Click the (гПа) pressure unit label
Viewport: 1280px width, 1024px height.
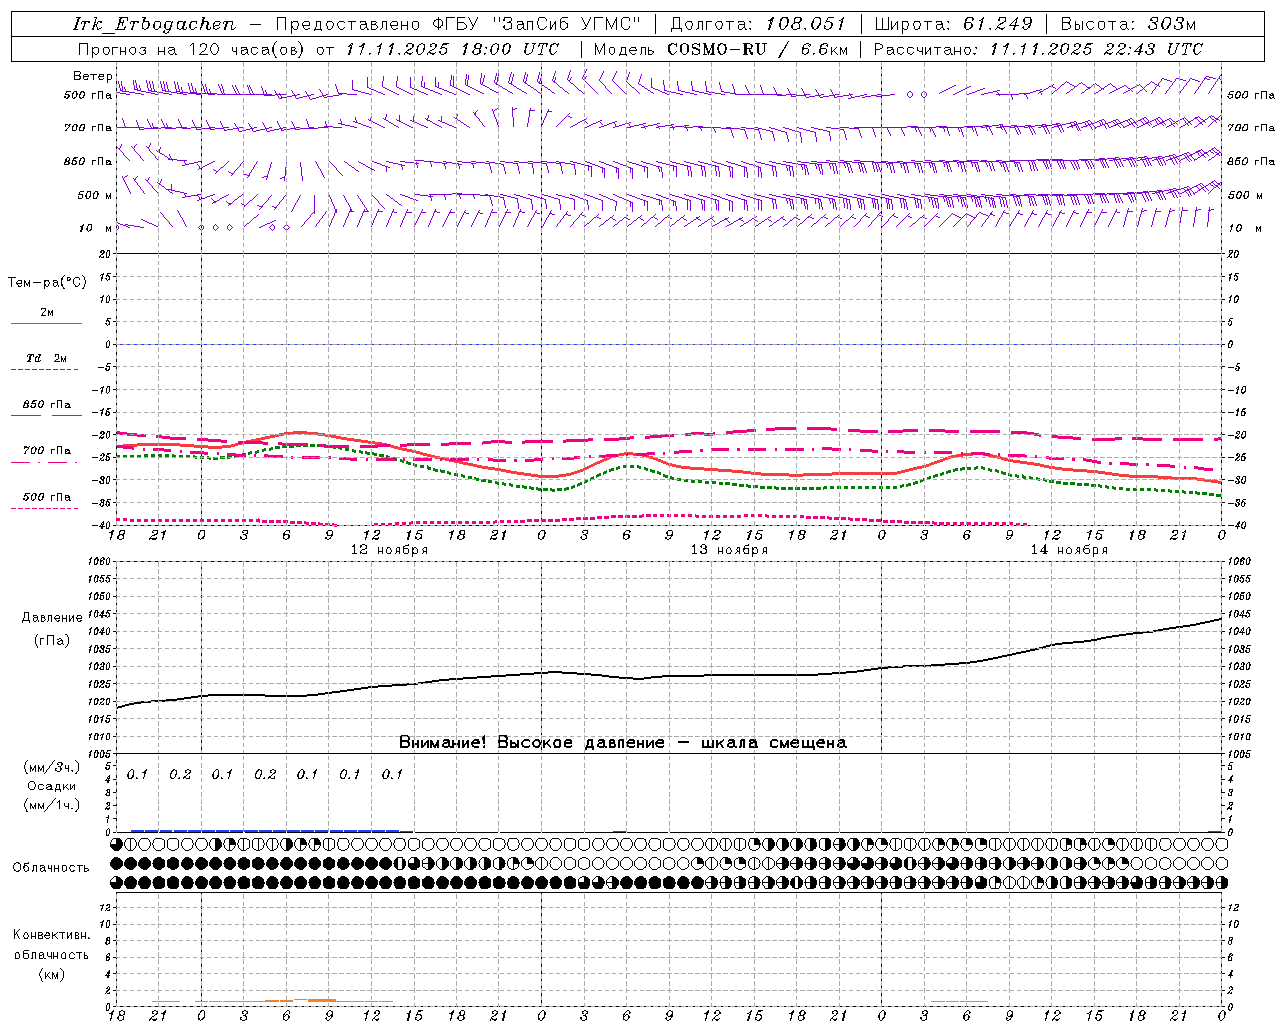tap(52, 641)
